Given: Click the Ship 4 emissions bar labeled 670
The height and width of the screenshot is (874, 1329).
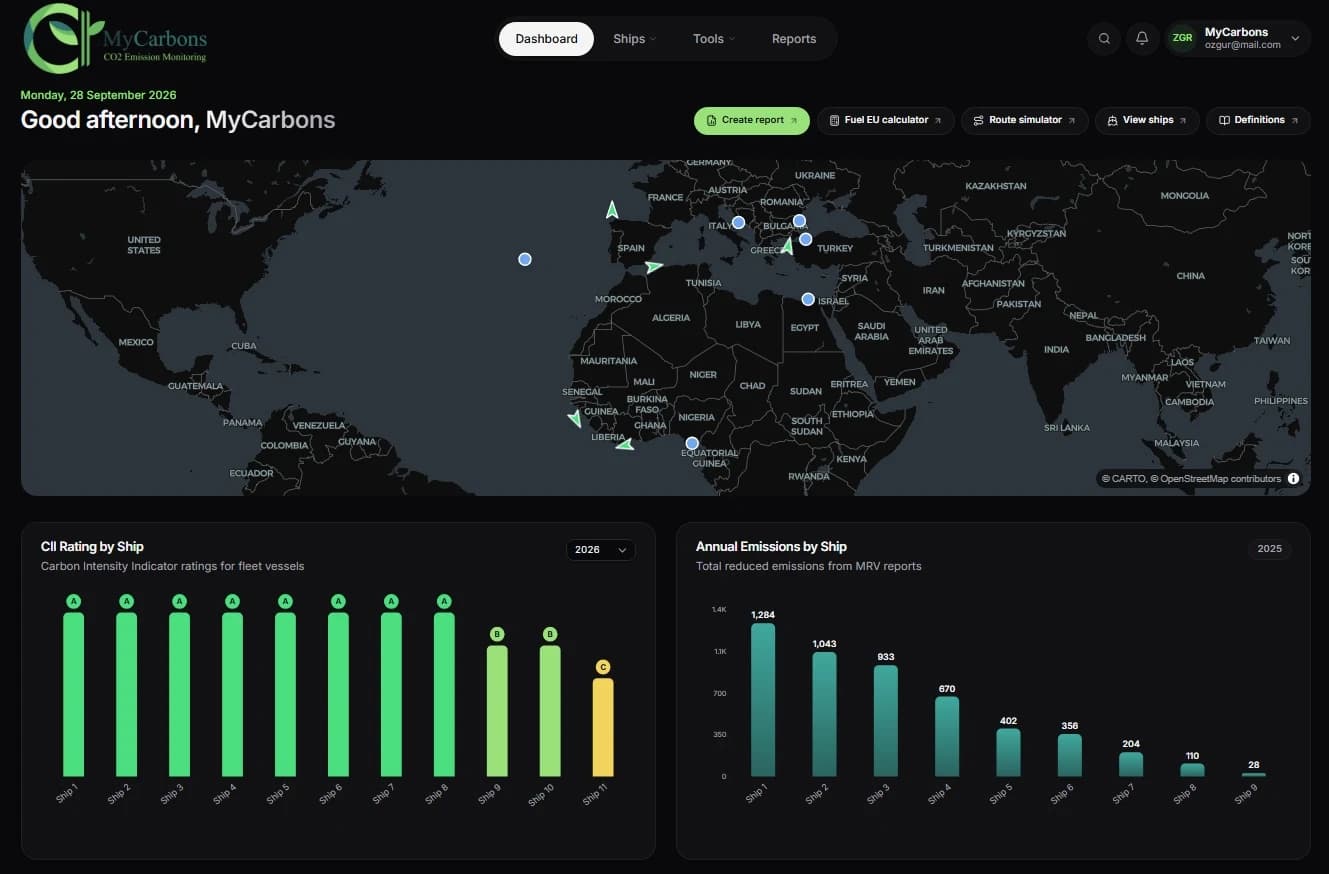Looking at the screenshot, I should (947, 737).
